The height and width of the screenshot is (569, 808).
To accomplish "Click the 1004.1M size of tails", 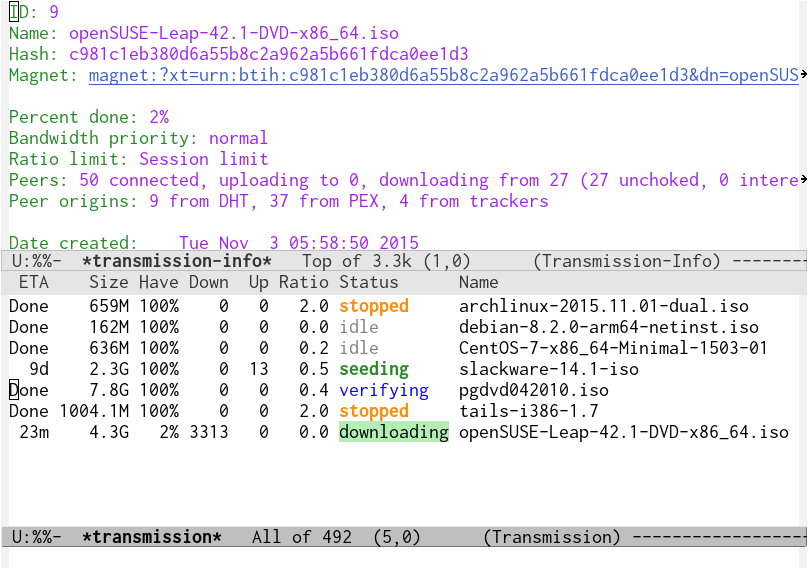I will coord(94,411).
